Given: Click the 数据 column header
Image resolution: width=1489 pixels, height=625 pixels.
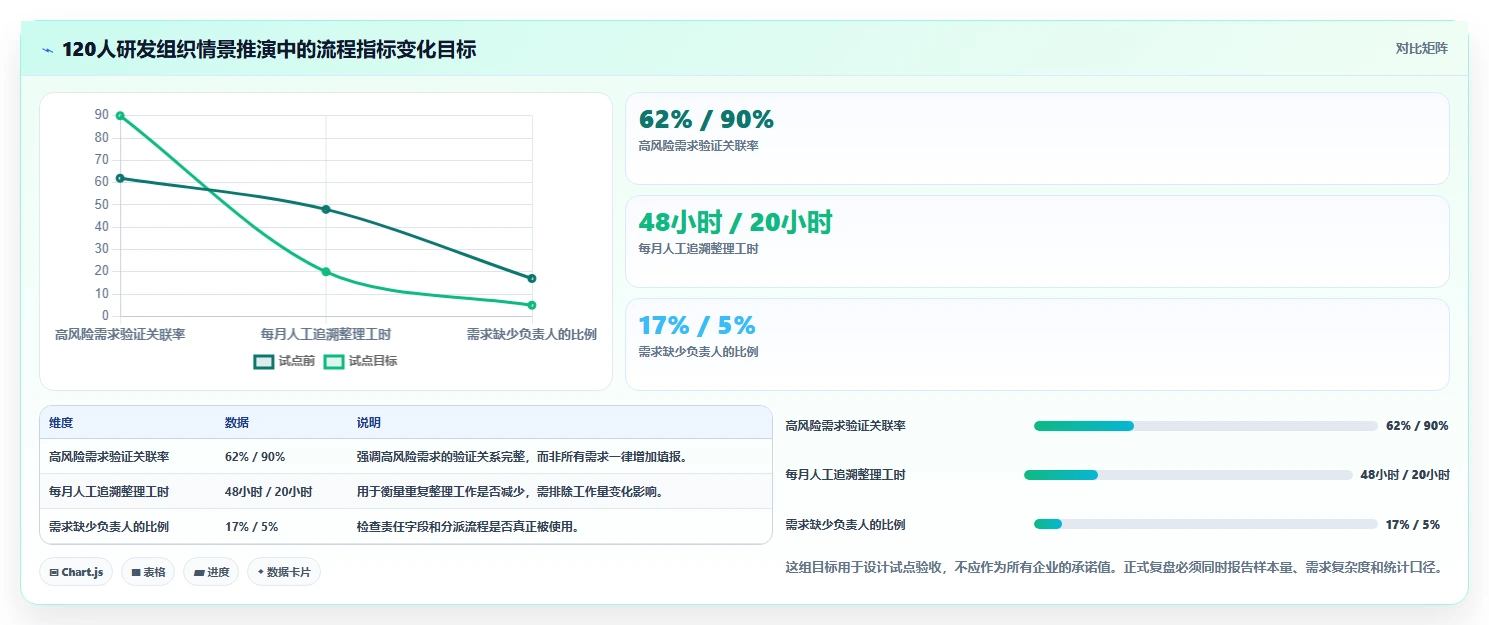Looking at the screenshot, I should (237, 423).
